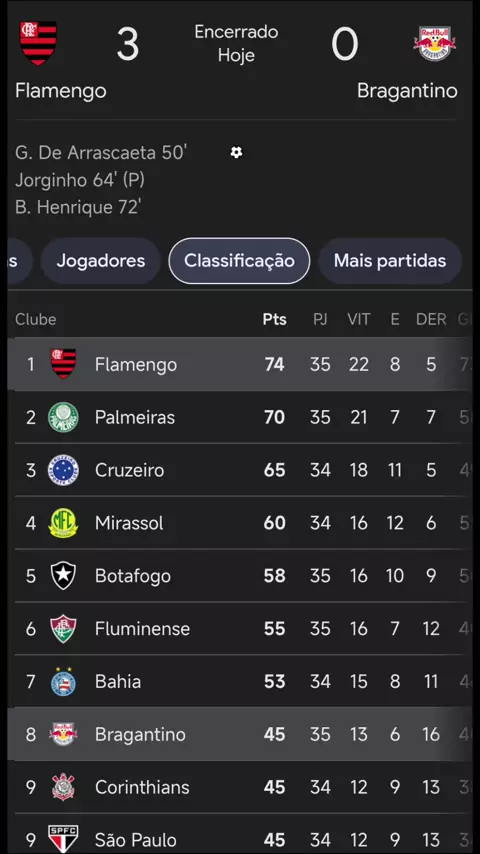Click the Cruzeiro crest in standings
This screenshot has height=854, width=480.
point(63,470)
